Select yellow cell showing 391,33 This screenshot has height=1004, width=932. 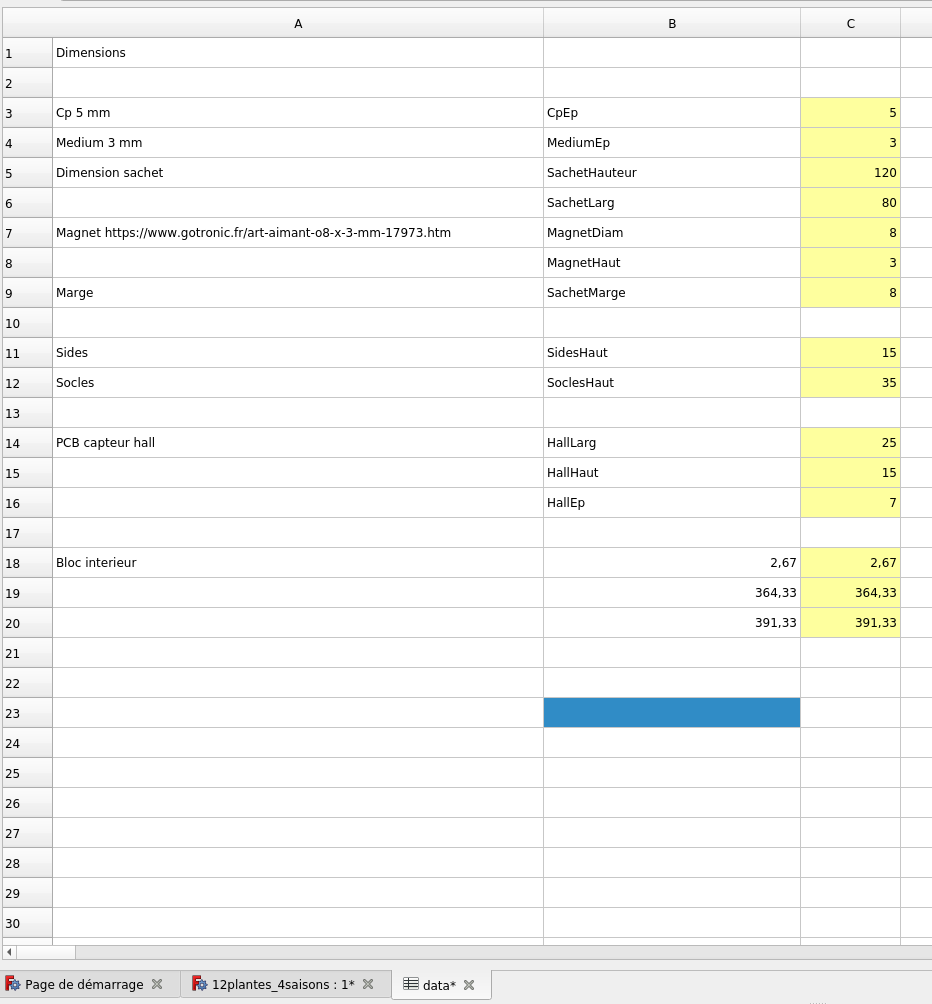pyautogui.click(x=850, y=623)
